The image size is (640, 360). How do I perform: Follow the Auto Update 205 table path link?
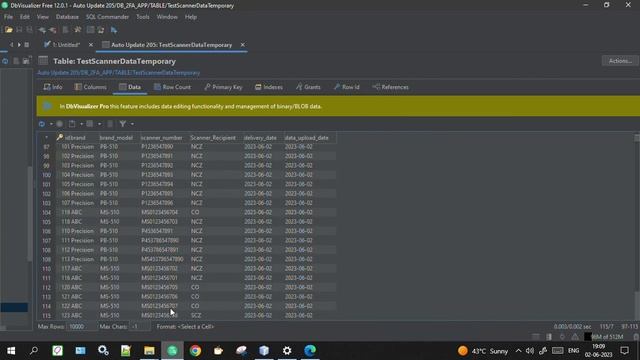coord(119,73)
